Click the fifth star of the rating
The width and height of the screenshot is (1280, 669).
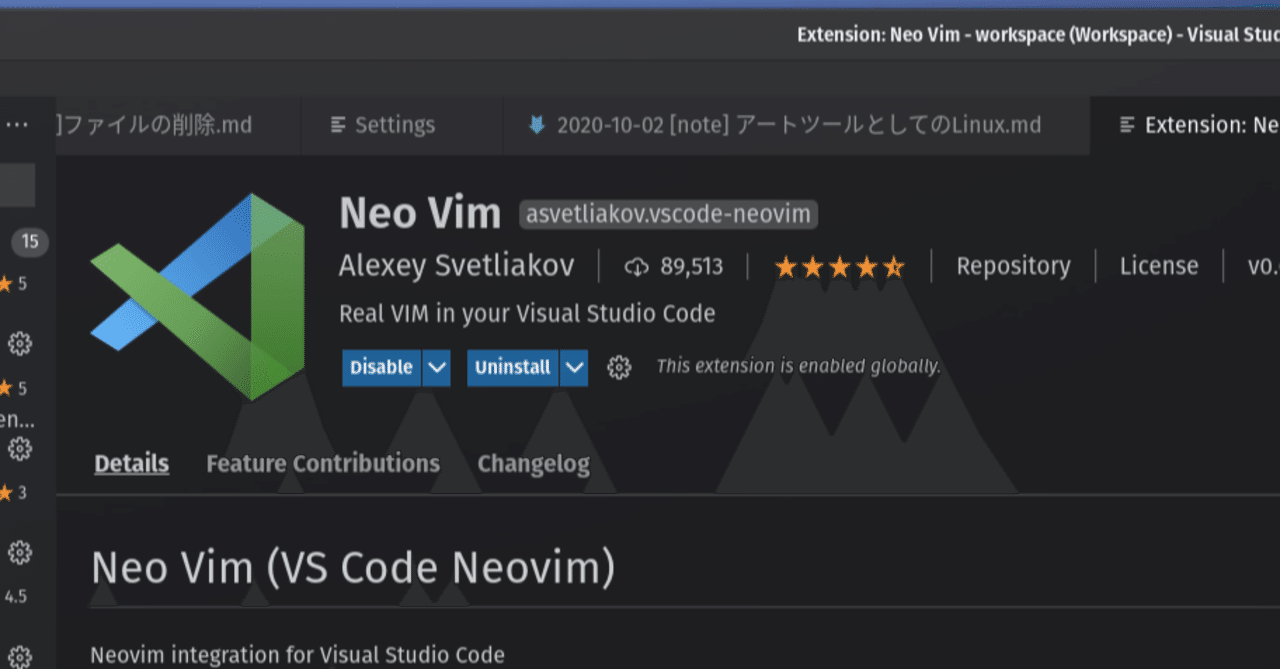click(x=893, y=266)
